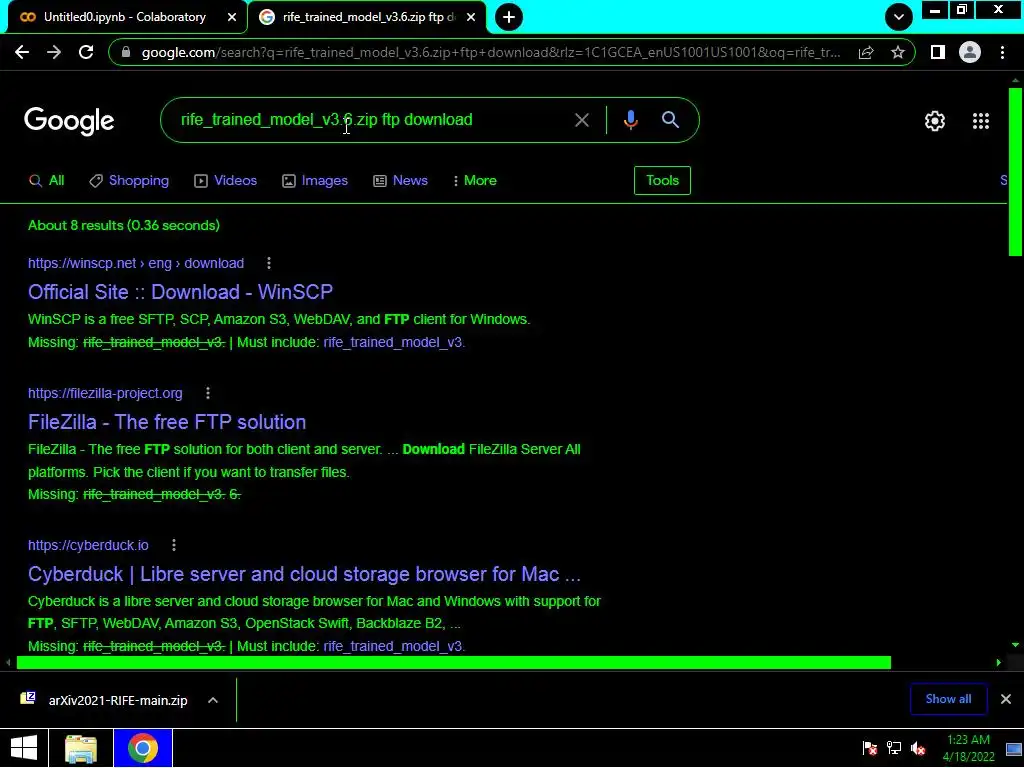Click the https://cyberduck.io URL text
The image size is (1024, 768).
(x=88, y=545)
